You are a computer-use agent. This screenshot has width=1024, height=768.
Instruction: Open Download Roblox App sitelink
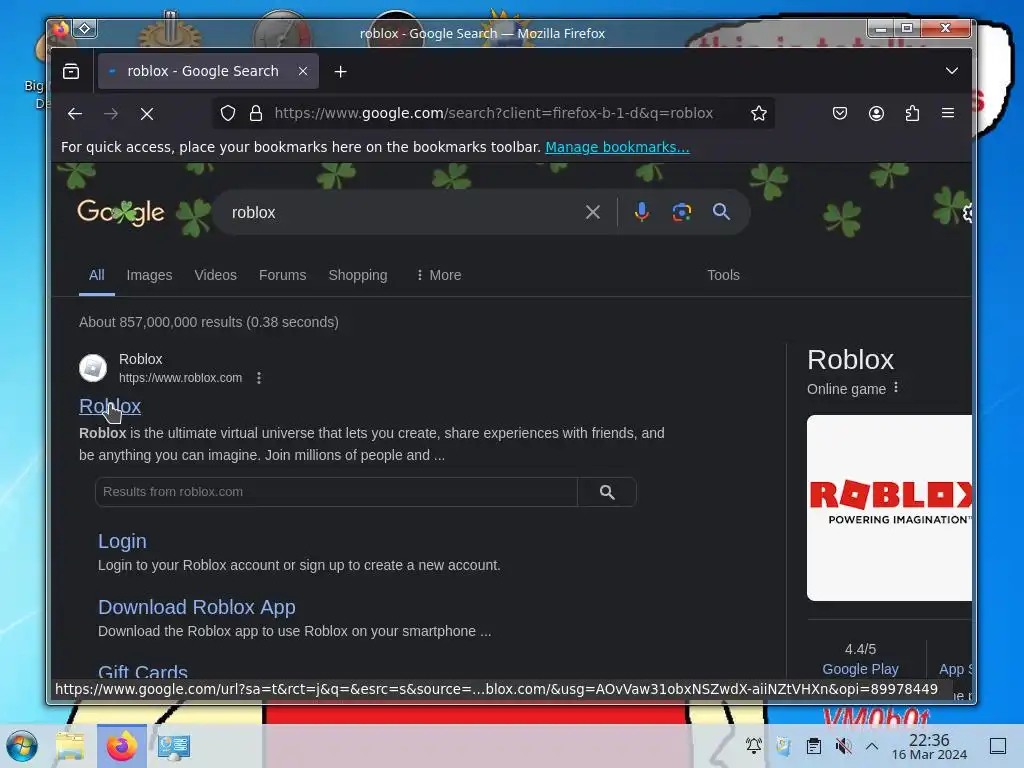point(197,607)
